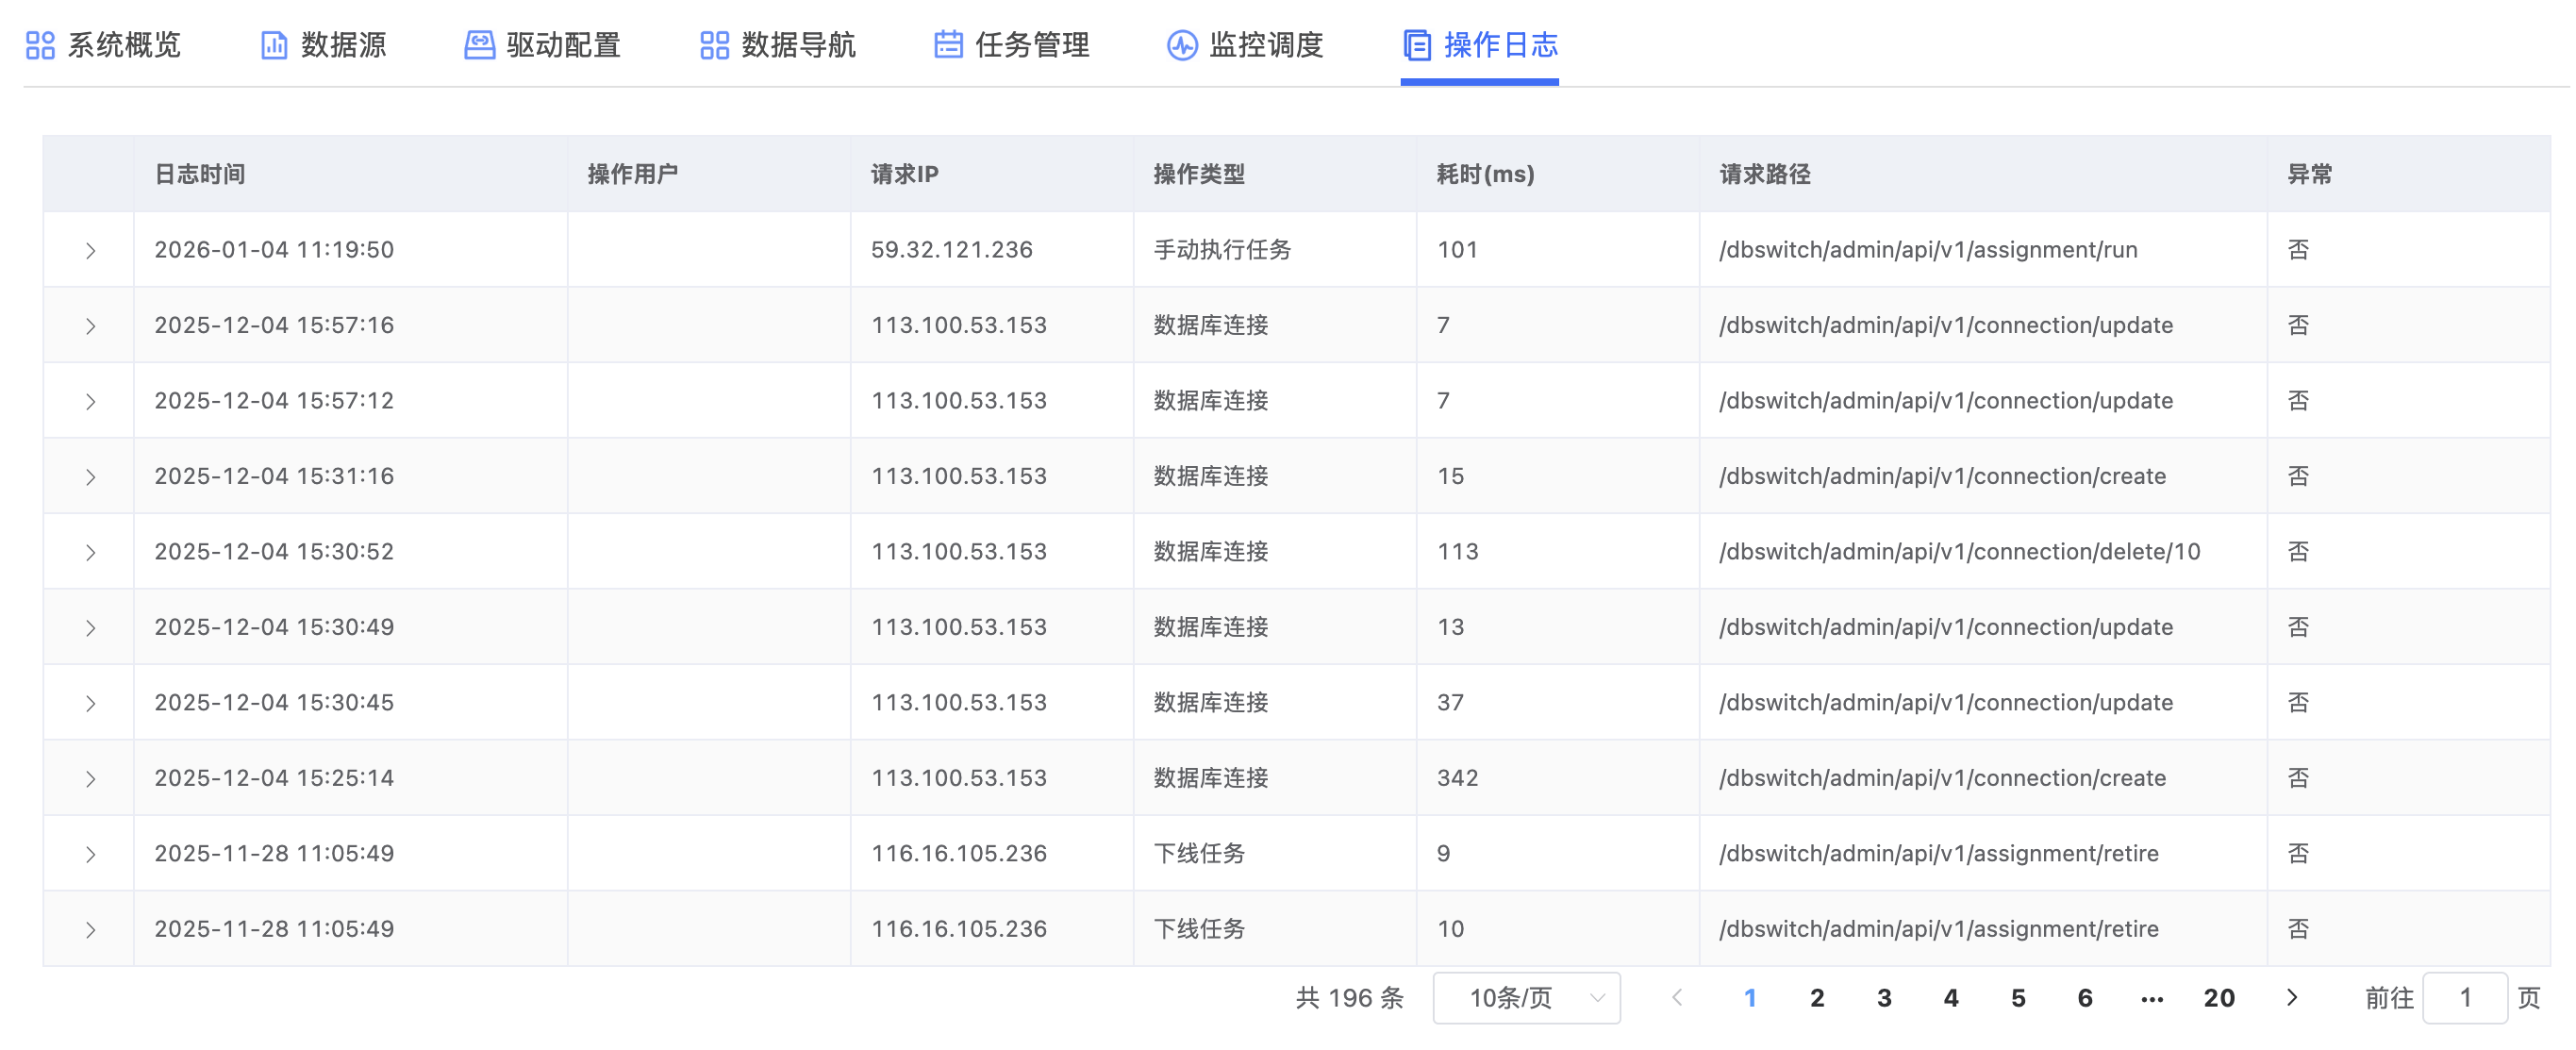2576x1050 pixels.
Task: Click the 操作日志 document icon
Action: 1417,45
